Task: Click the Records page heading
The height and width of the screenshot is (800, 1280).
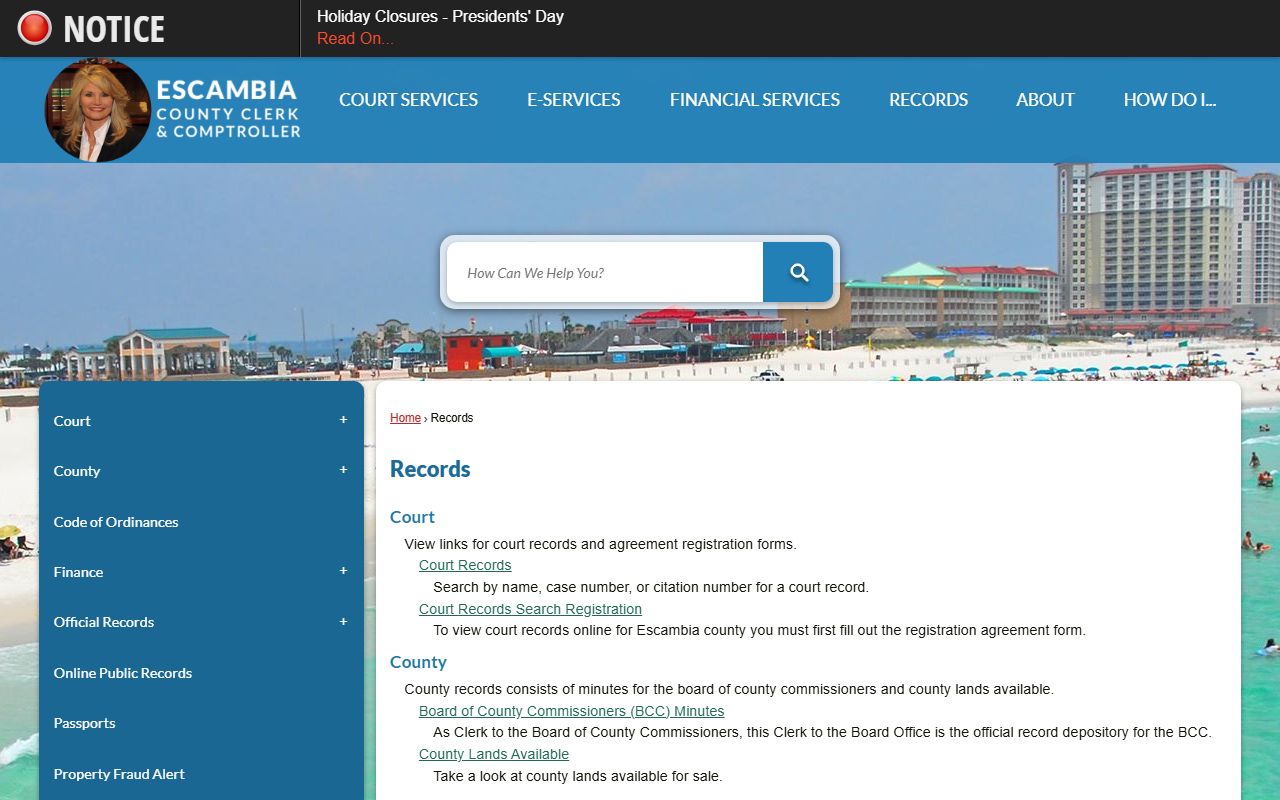Action: (430, 469)
